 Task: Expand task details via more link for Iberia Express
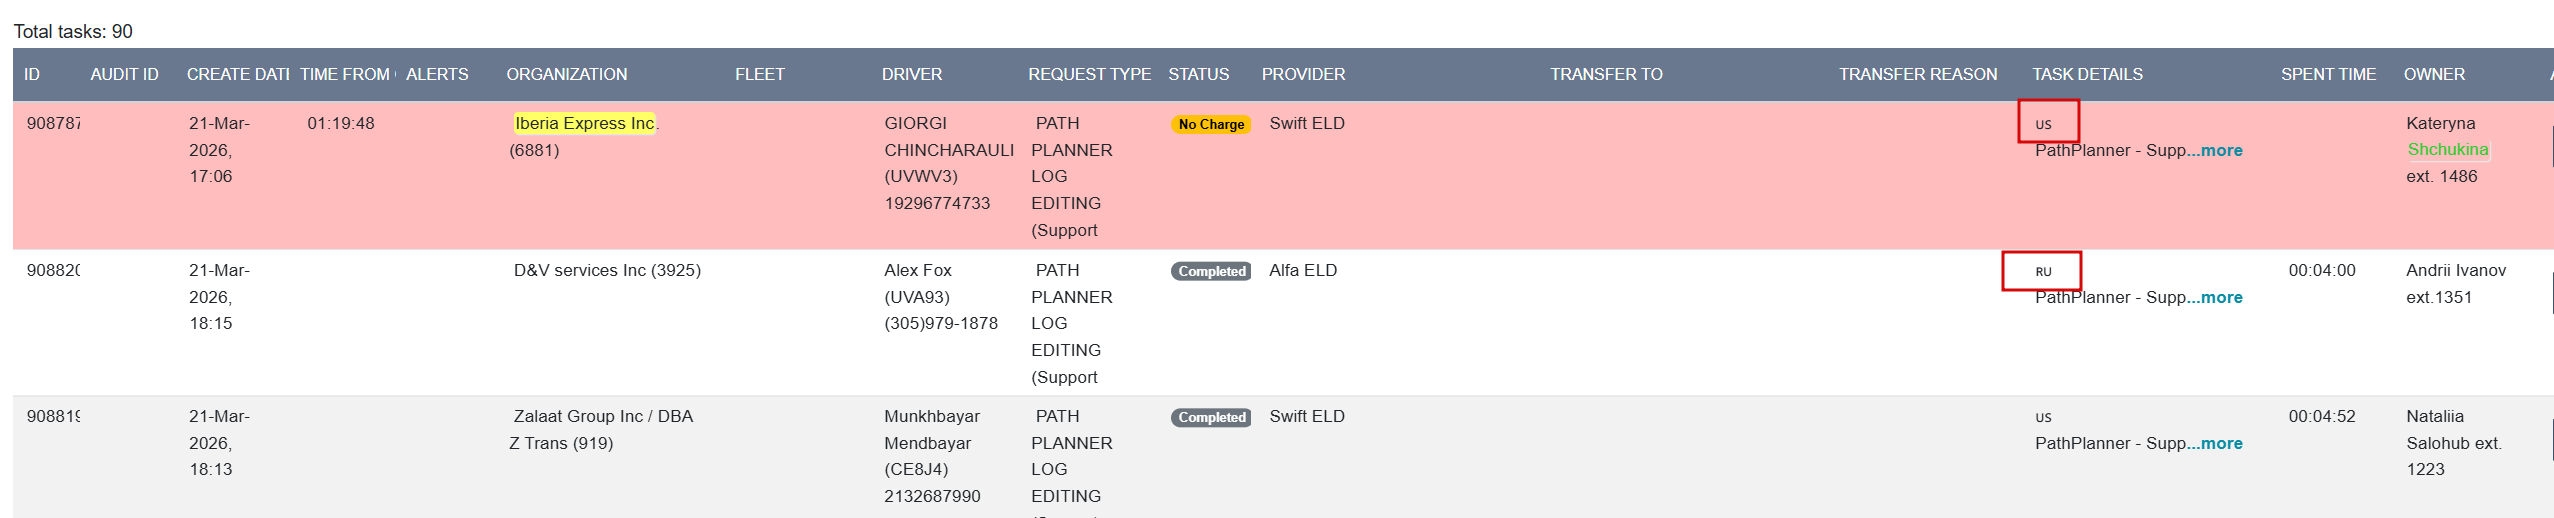(x=2220, y=150)
